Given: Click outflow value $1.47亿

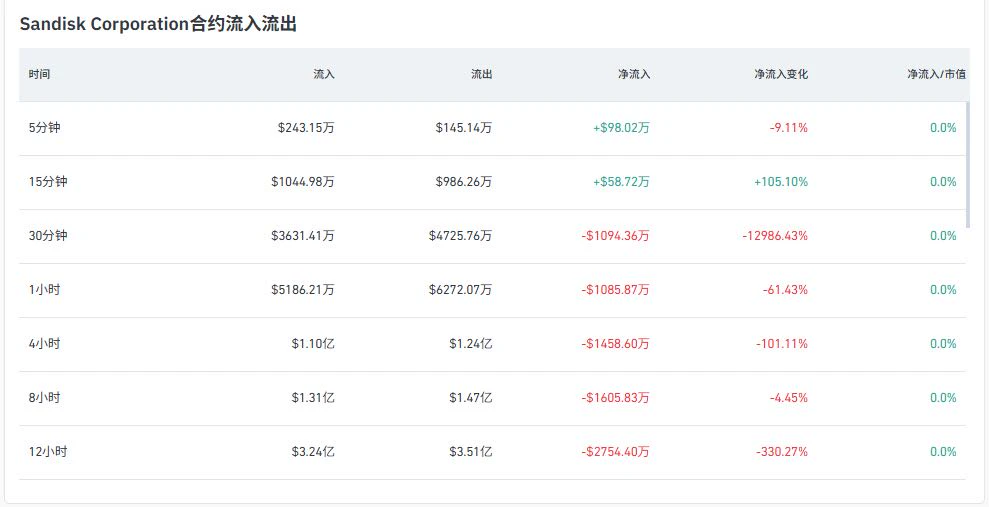Looking at the screenshot, I should [x=471, y=398].
